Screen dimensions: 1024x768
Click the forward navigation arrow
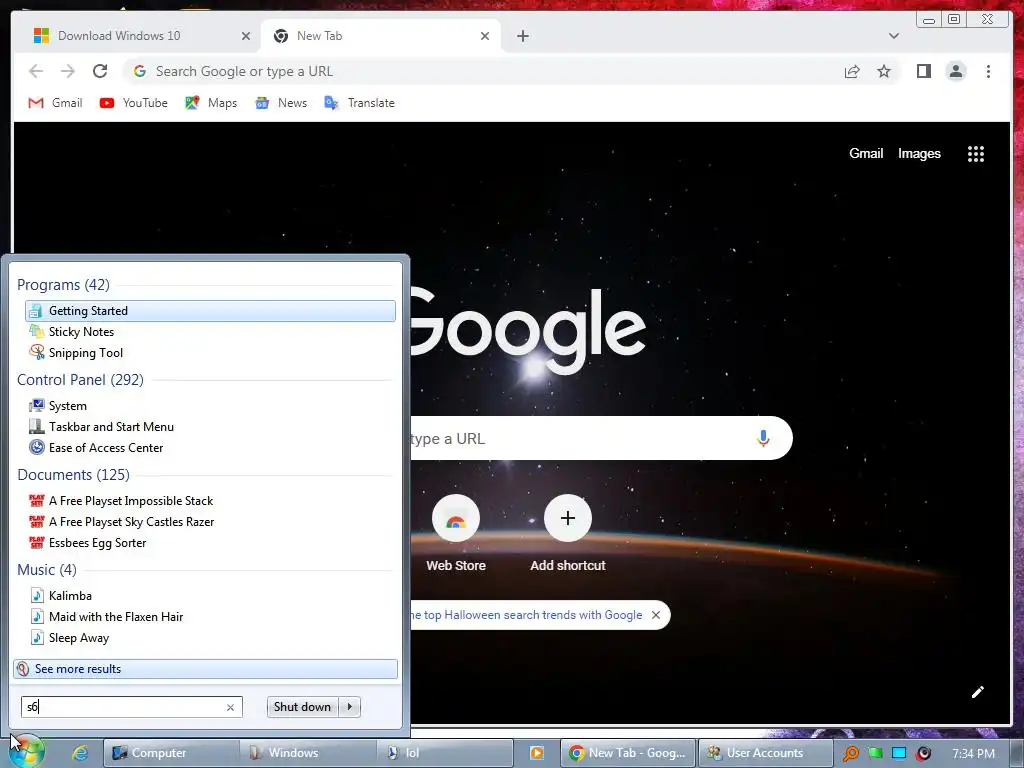click(x=67, y=71)
